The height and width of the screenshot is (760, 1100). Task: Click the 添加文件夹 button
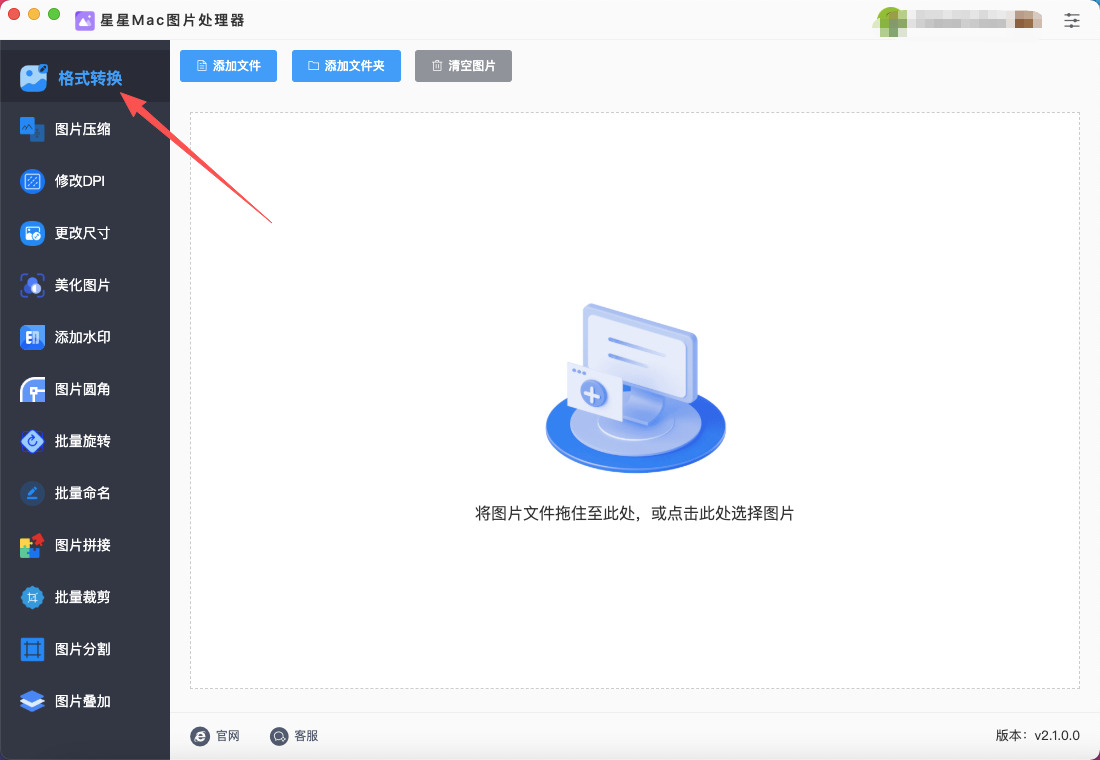point(346,66)
